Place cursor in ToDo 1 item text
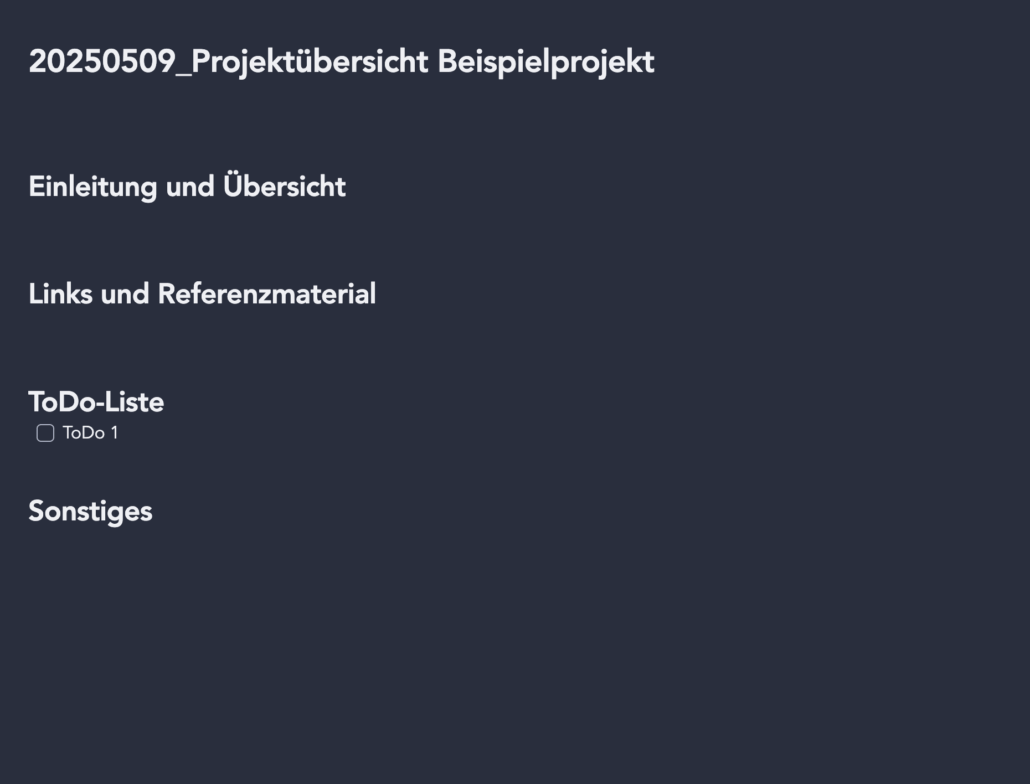 coord(90,433)
